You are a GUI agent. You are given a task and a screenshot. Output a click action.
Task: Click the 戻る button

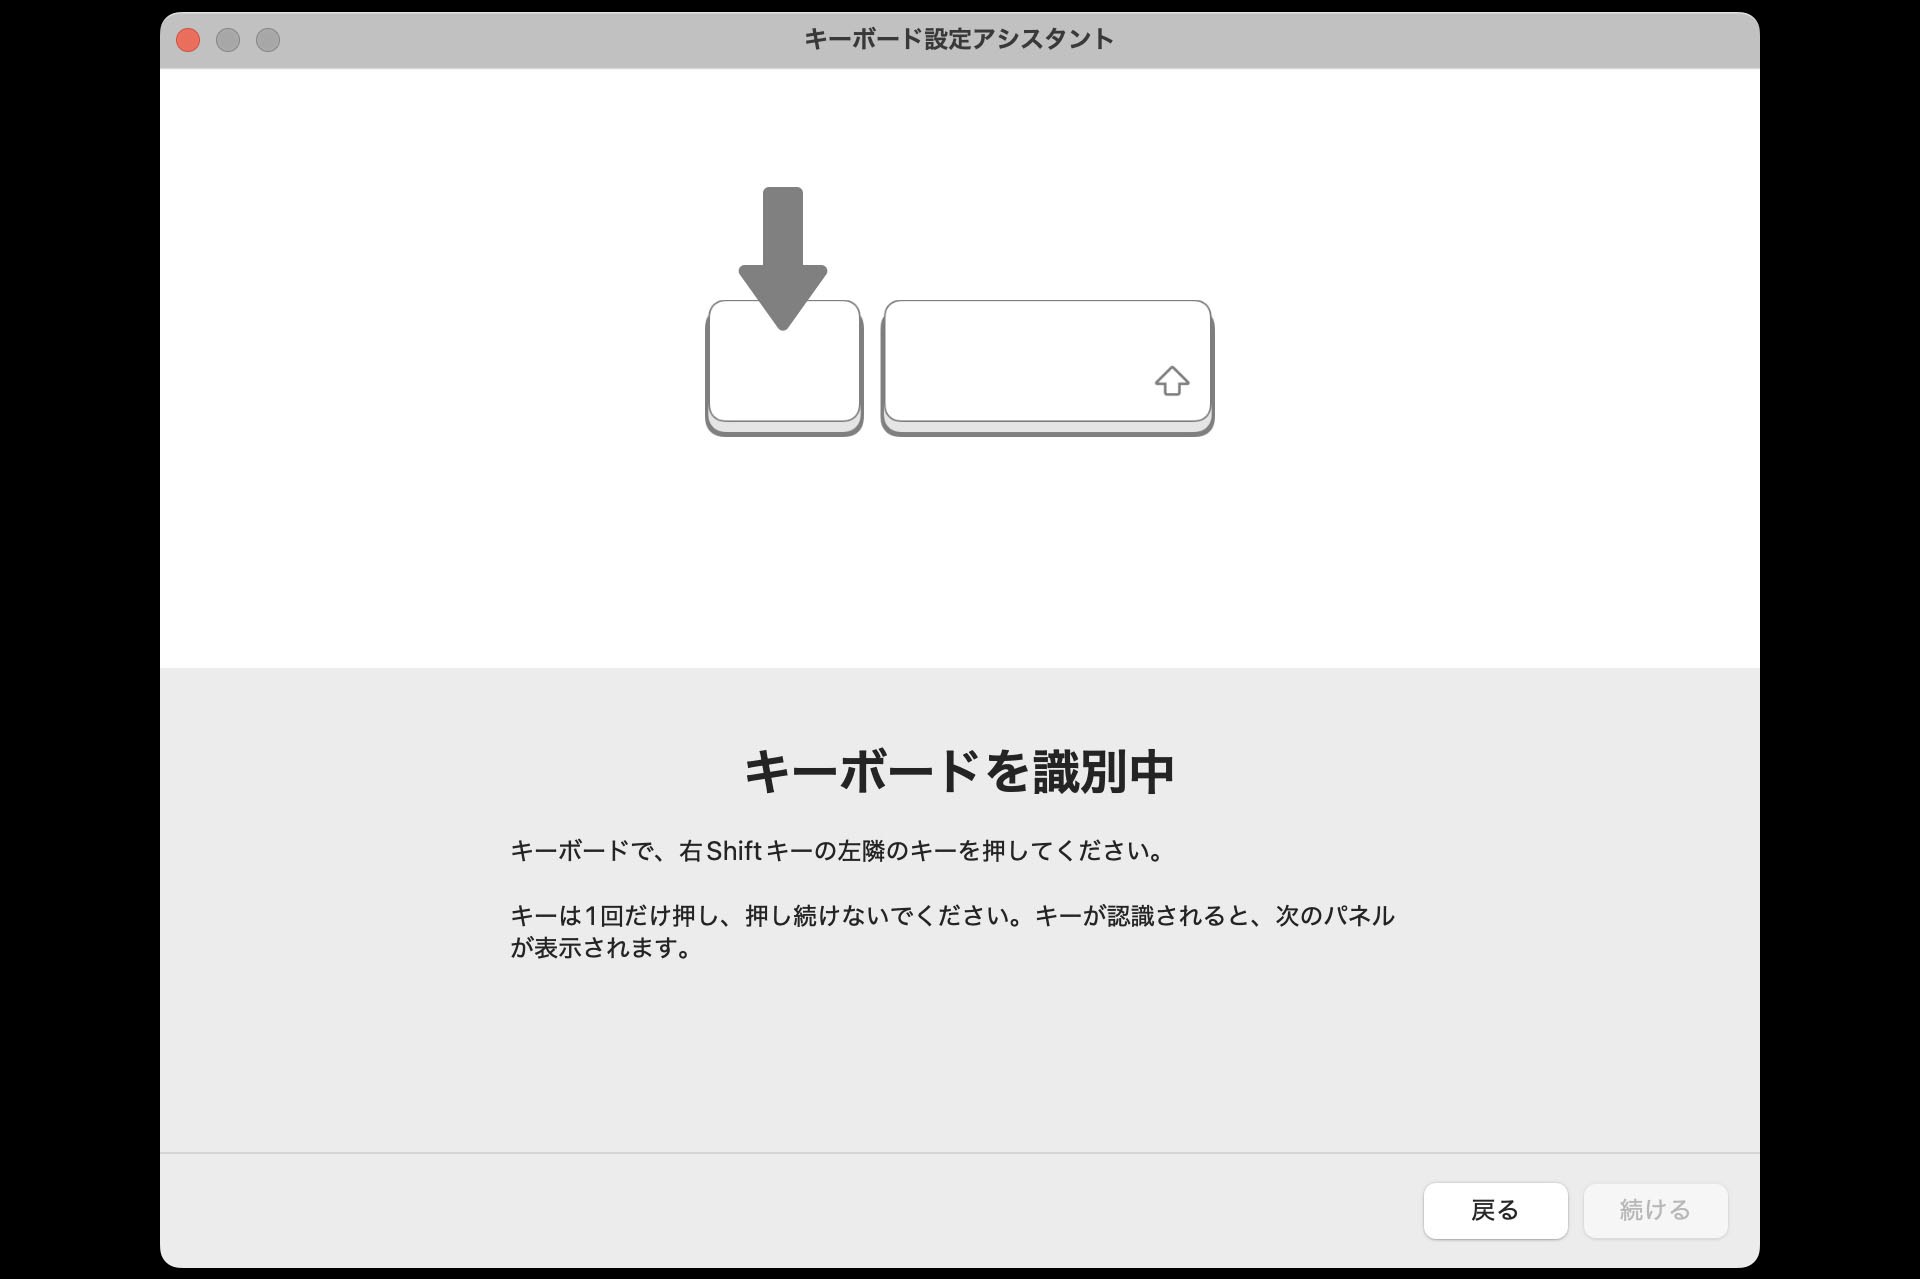1495,1210
